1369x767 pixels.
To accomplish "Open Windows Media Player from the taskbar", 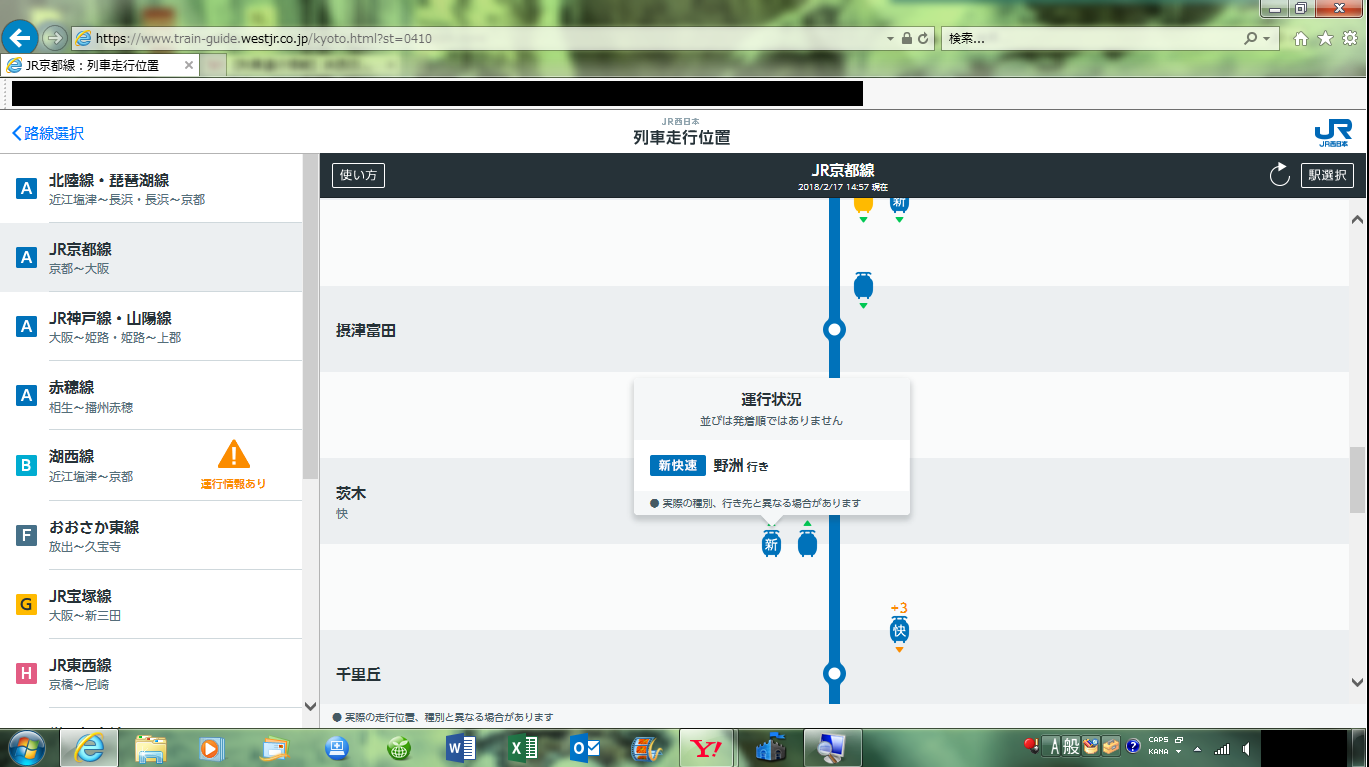I will (x=211, y=747).
